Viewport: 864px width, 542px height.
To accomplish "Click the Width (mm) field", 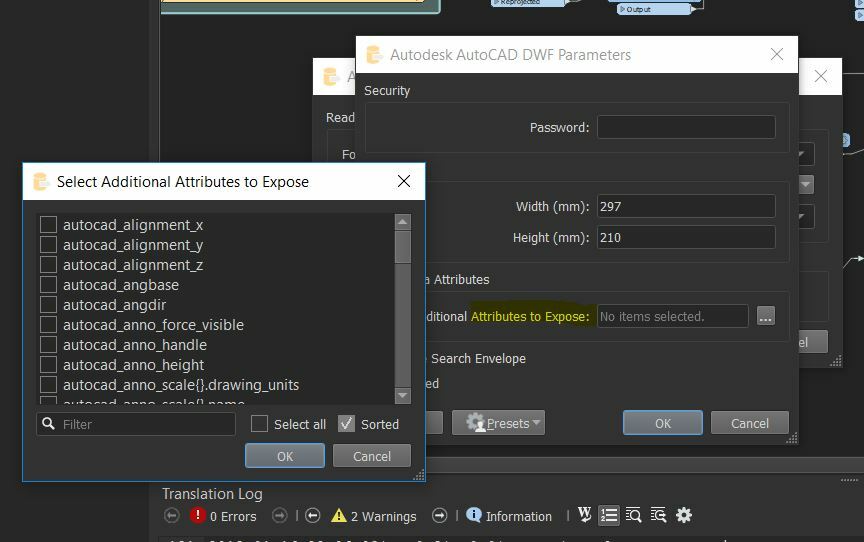I will [686, 207].
